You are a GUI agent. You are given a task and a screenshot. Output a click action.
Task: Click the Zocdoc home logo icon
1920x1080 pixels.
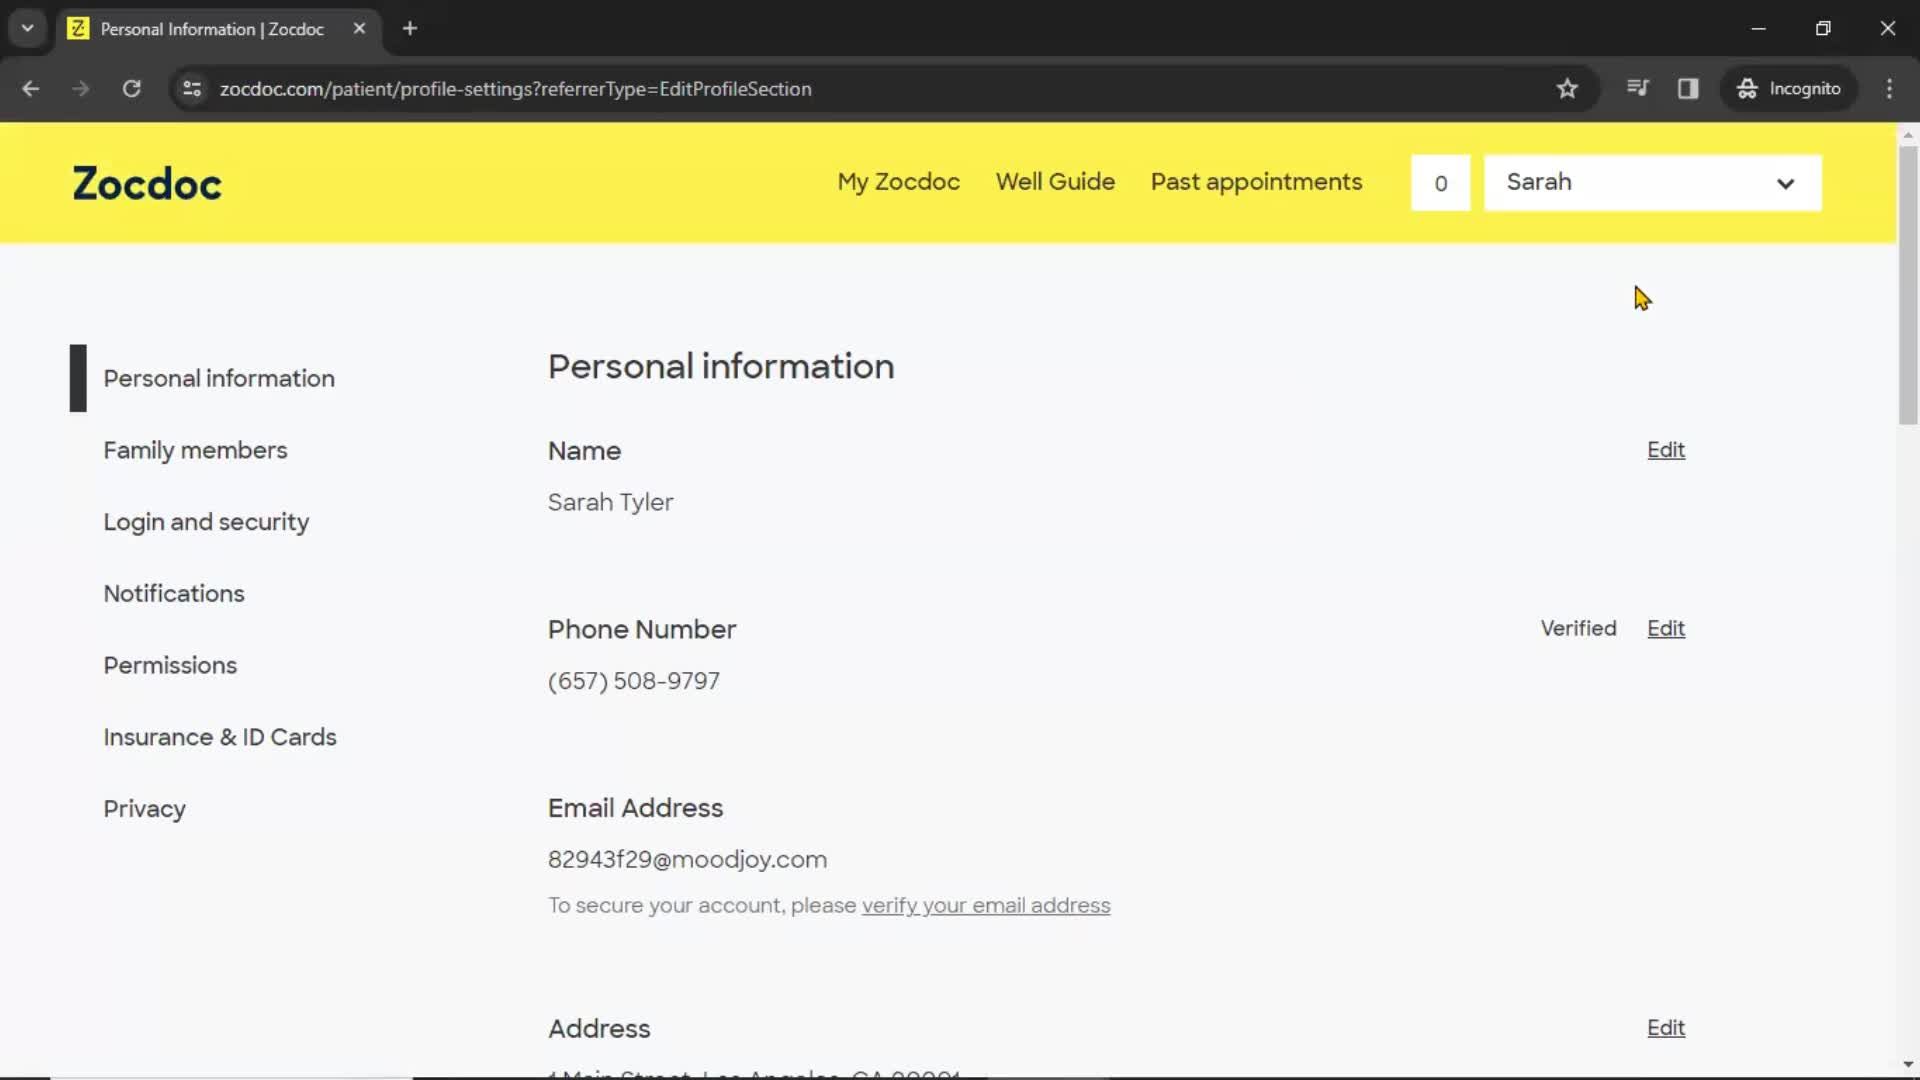[x=146, y=182]
